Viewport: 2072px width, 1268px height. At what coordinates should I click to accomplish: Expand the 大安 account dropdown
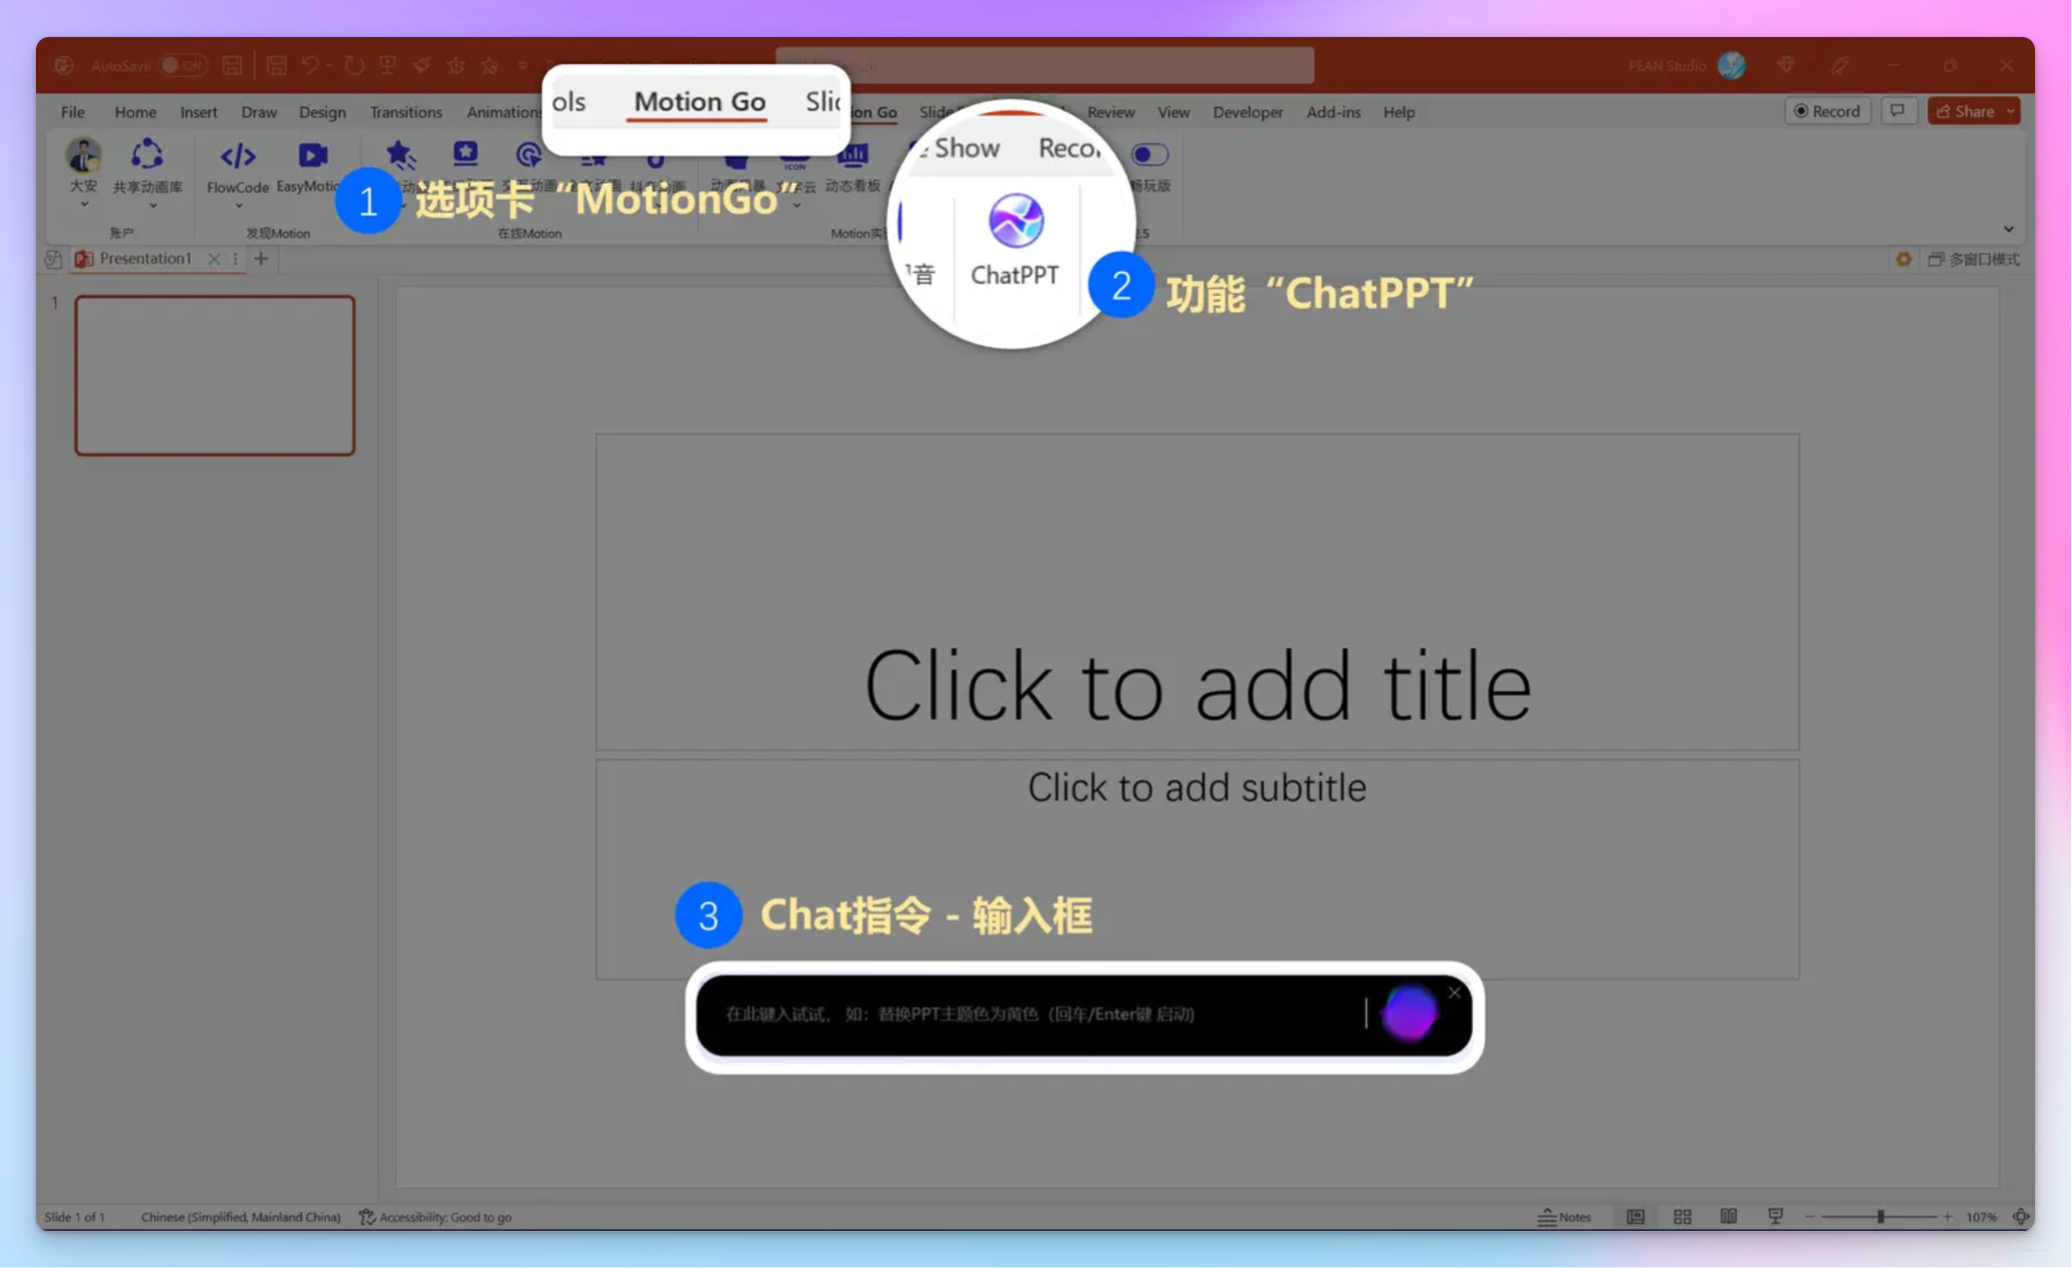pyautogui.click(x=83, y=203)
